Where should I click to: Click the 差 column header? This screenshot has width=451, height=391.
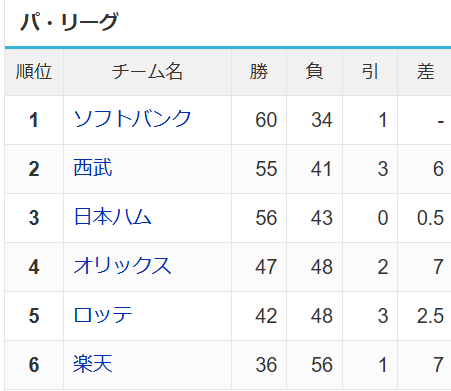click(426, 72)
